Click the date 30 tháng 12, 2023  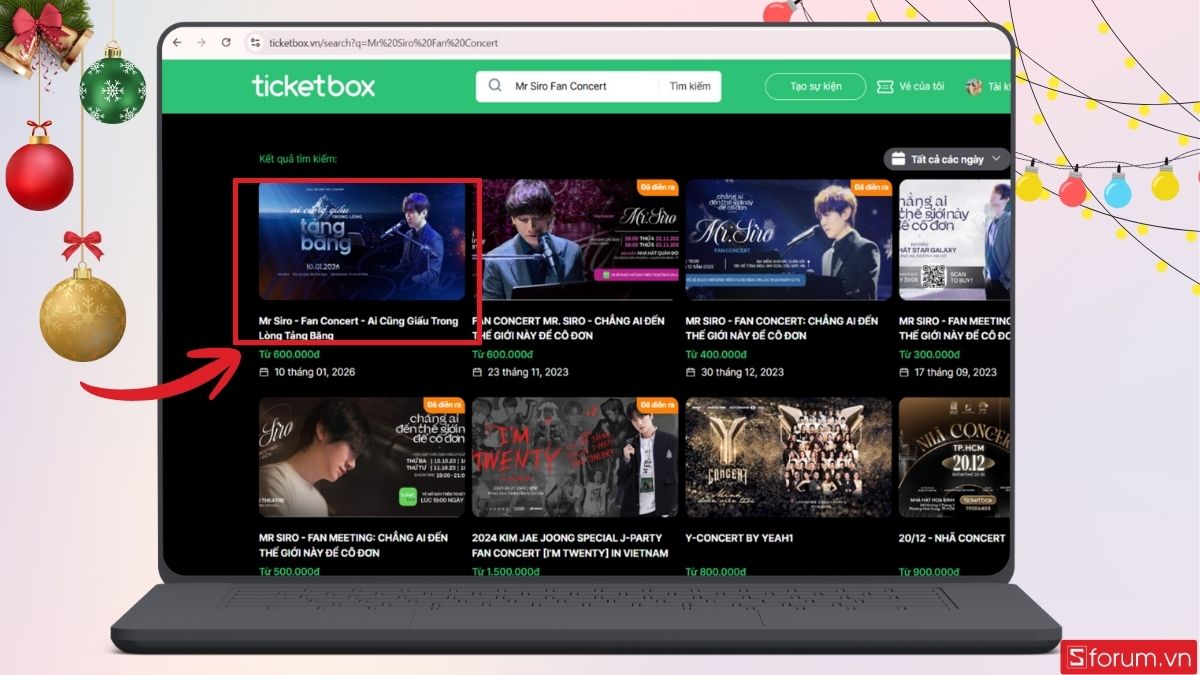tap(742, 372)
